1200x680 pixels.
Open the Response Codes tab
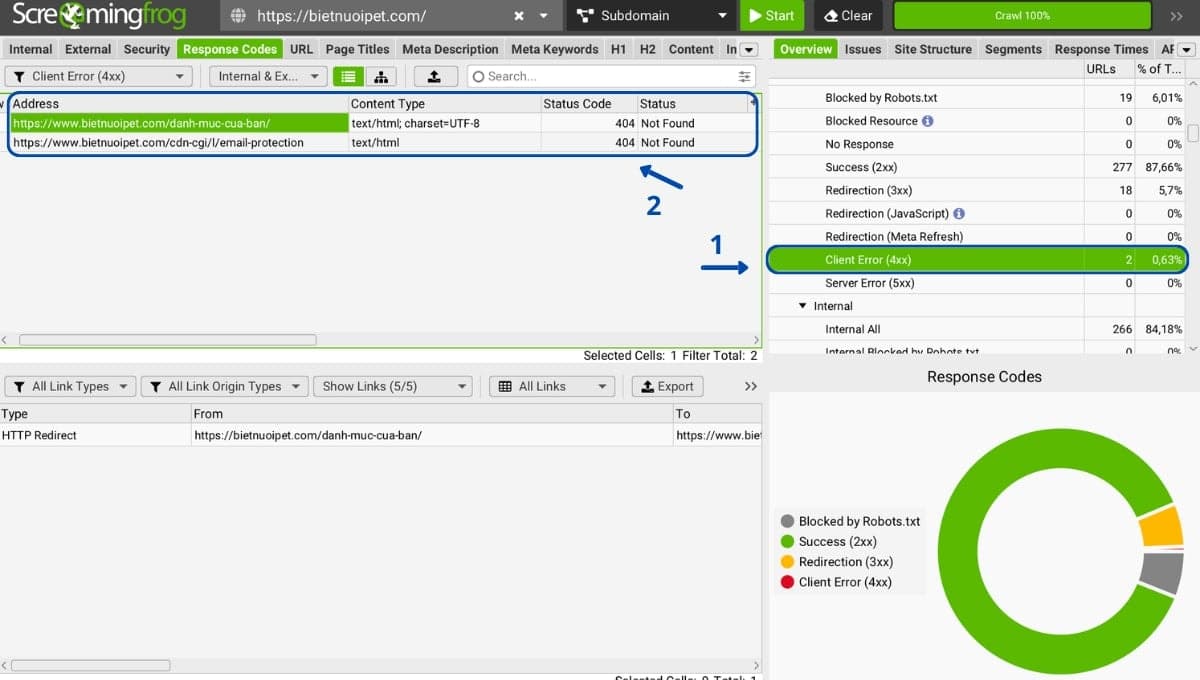click(x=230, y=49)
